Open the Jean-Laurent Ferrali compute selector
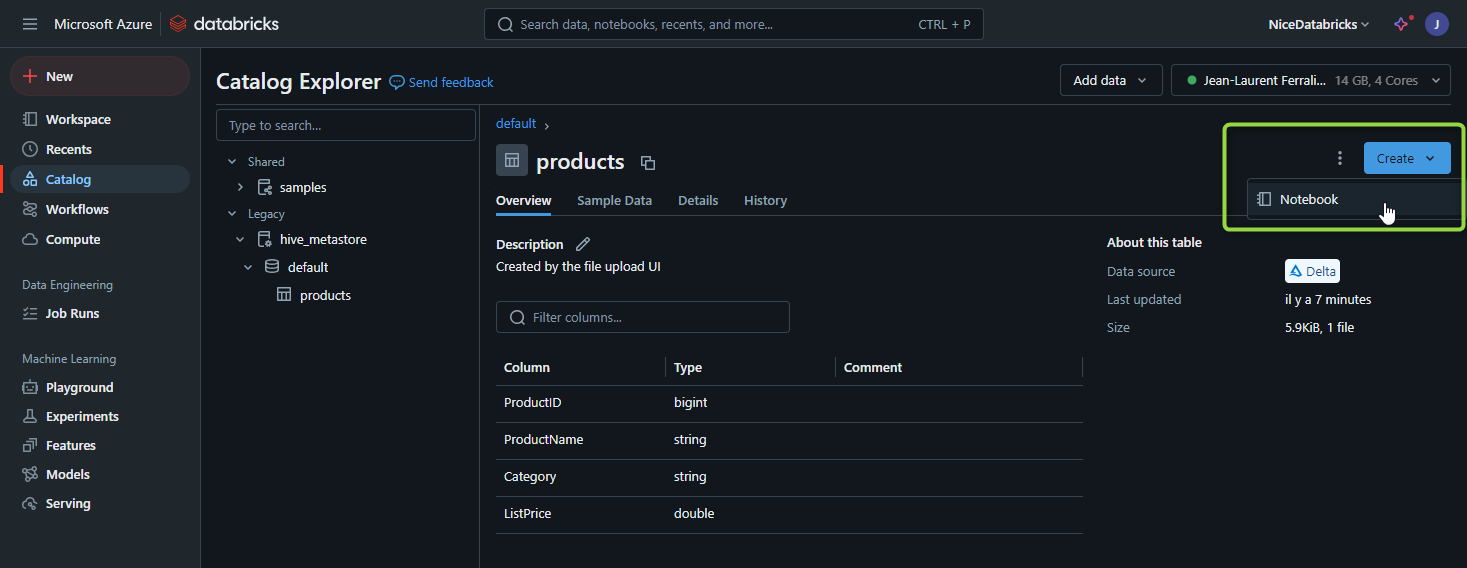This screenshot has width=1467, height=568. (1311, 80)
